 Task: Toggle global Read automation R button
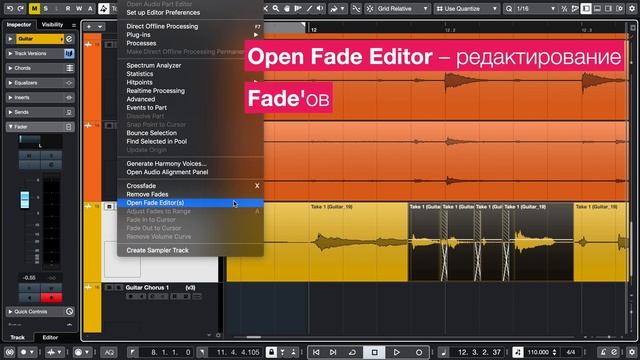click(x=68, y=8)
